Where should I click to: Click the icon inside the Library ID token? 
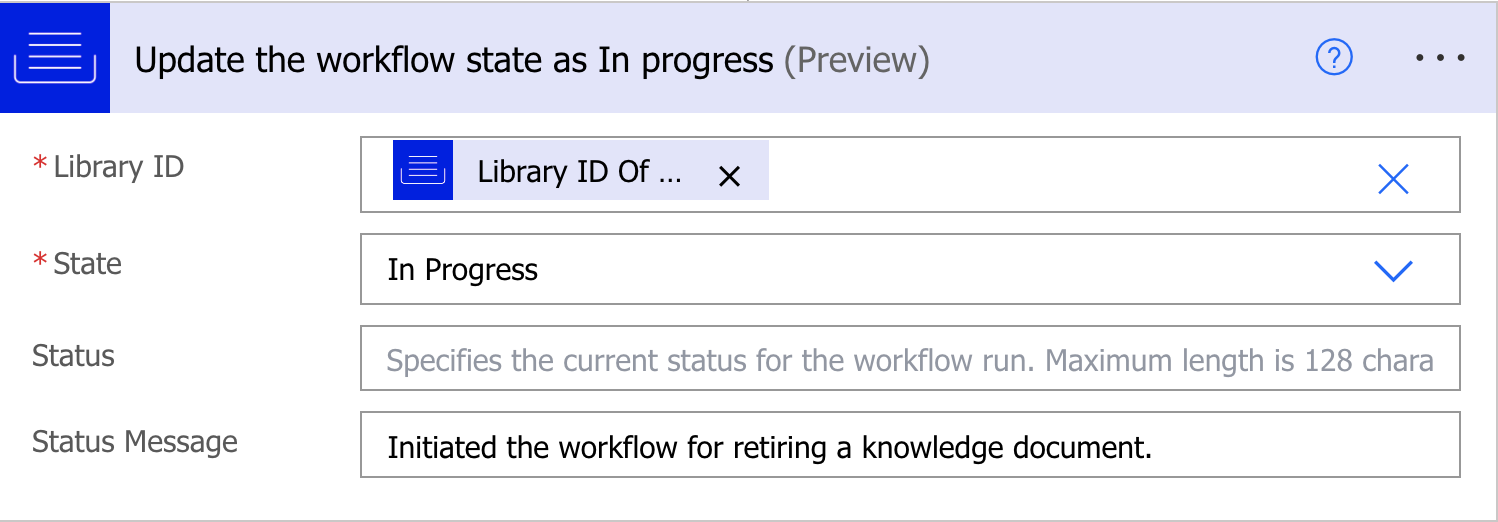coord(423,171)
